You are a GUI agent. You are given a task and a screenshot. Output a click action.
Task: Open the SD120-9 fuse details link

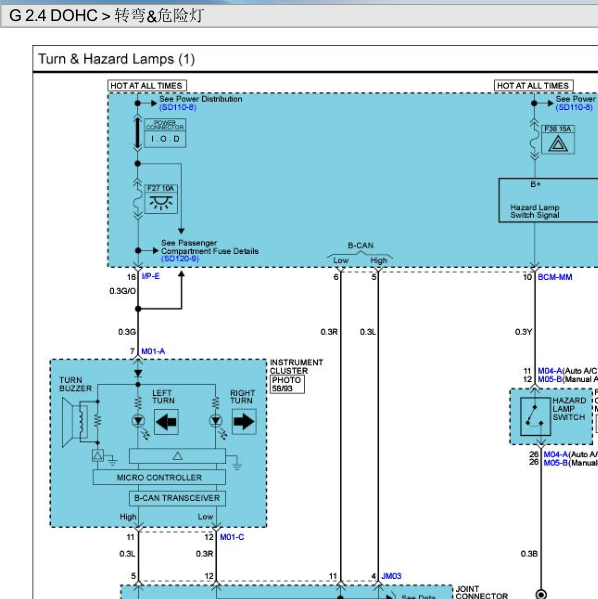(x=180, y=259)
